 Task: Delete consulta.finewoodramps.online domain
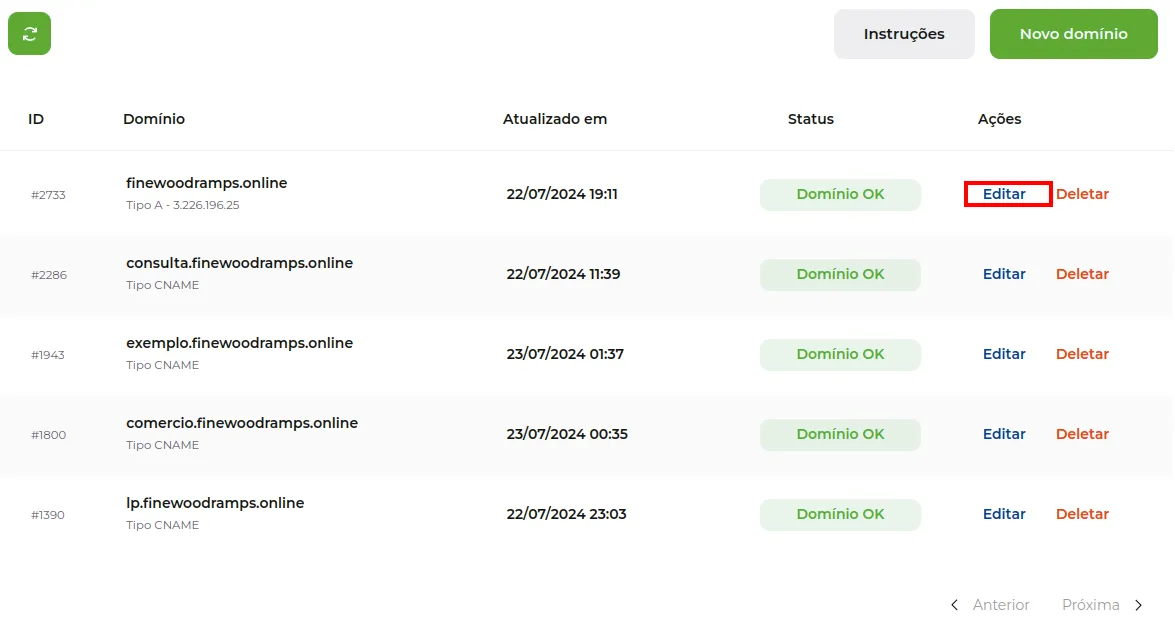pos(1082,274)
